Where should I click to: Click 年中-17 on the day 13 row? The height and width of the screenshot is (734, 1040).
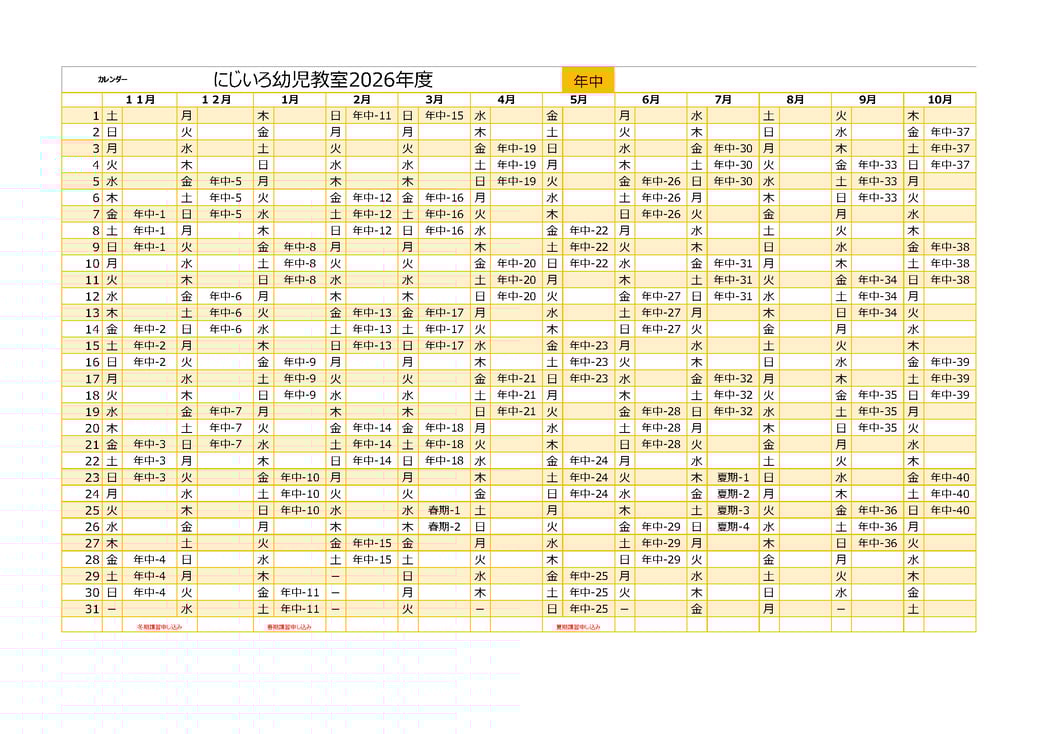pyautogui.click(x=444, y=313)
